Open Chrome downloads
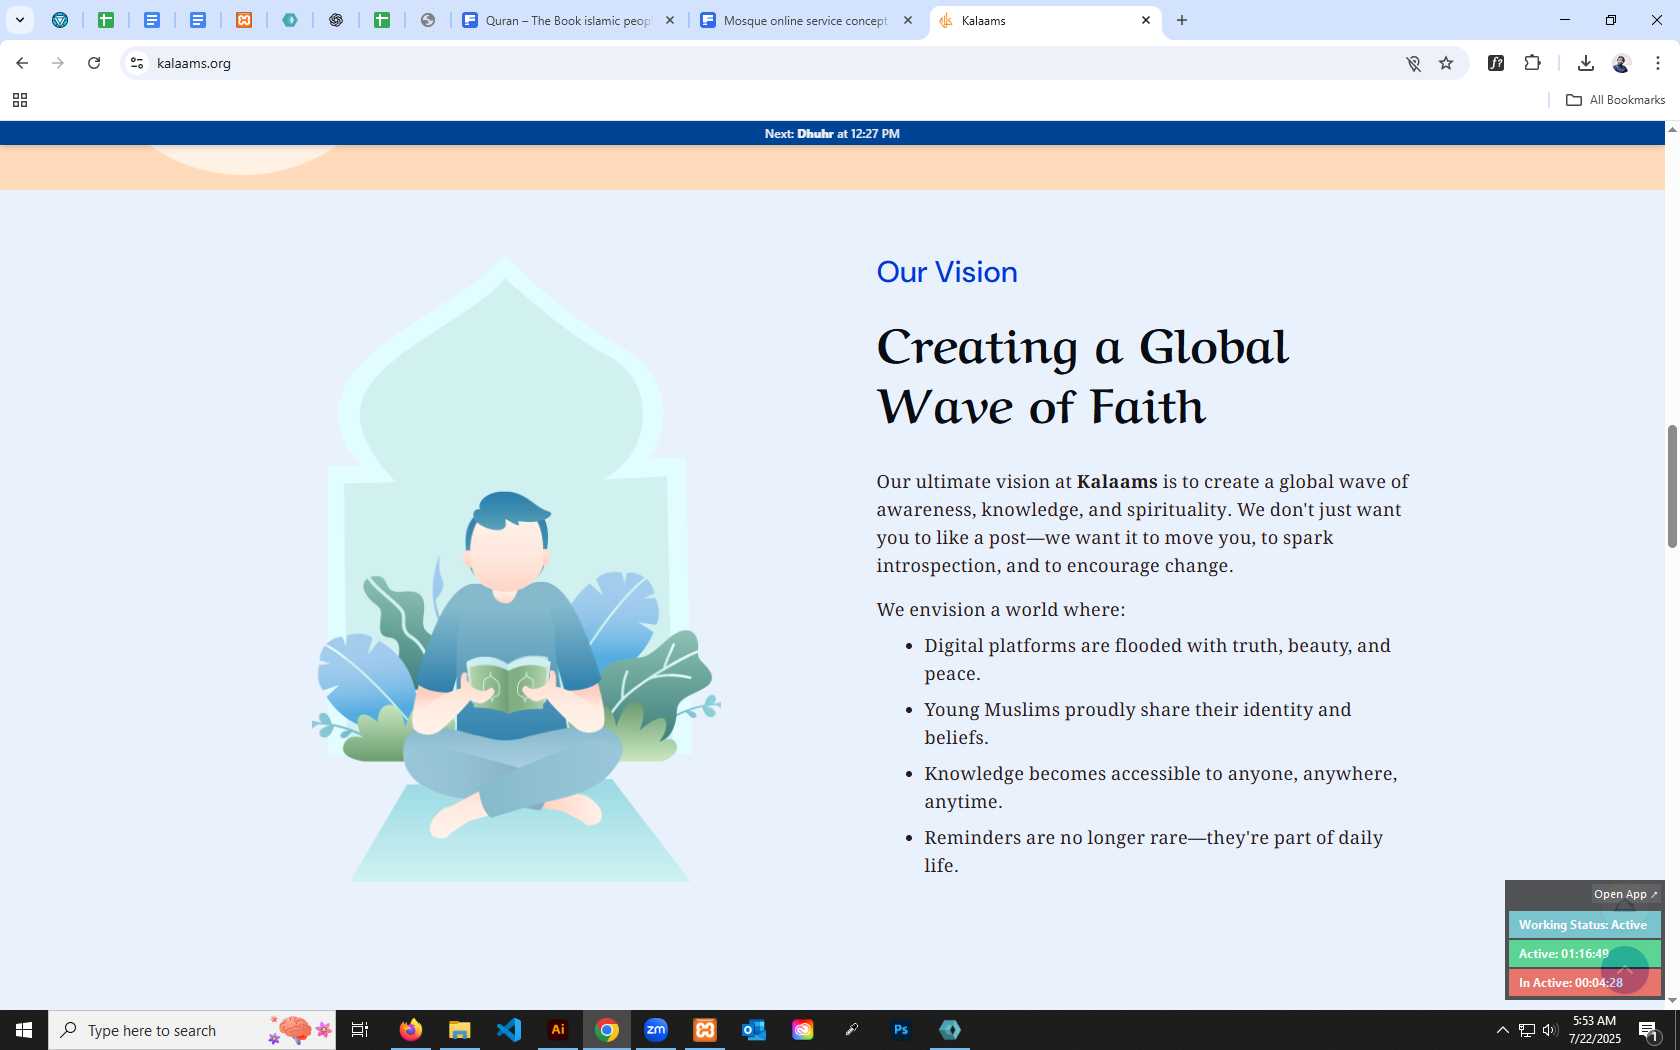 (x=1585, y=63)
